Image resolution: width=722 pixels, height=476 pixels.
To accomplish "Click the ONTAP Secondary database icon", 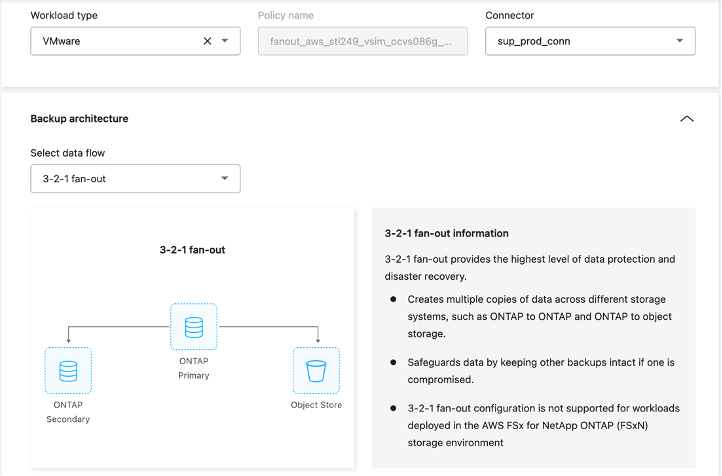I will (x=68, y=371).
